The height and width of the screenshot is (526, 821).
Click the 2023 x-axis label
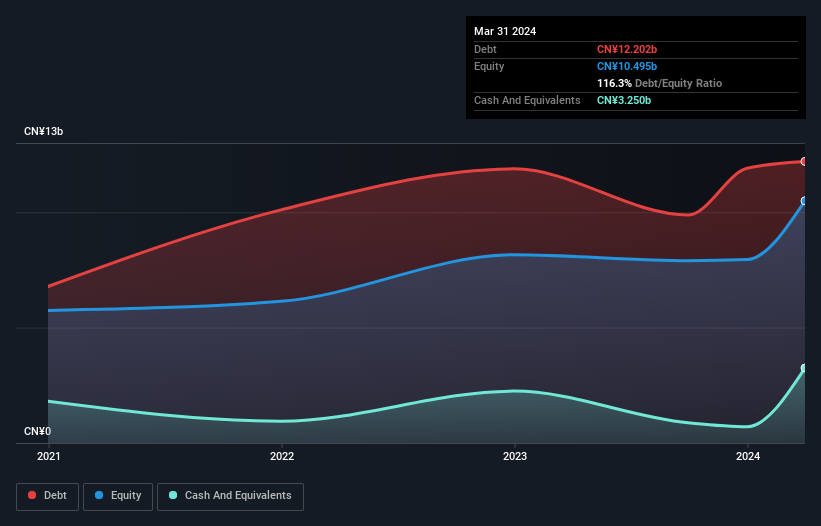click(515, 456)
